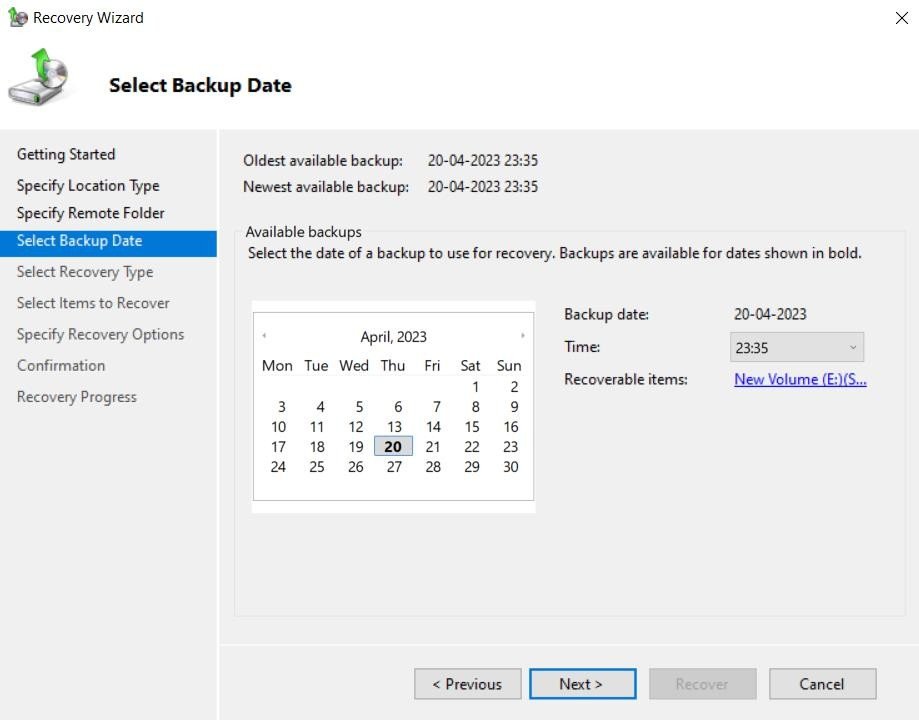The image size is (919, 720).
Task: Click the Backup date value 20-04-2023
Action: pos(770,314)
